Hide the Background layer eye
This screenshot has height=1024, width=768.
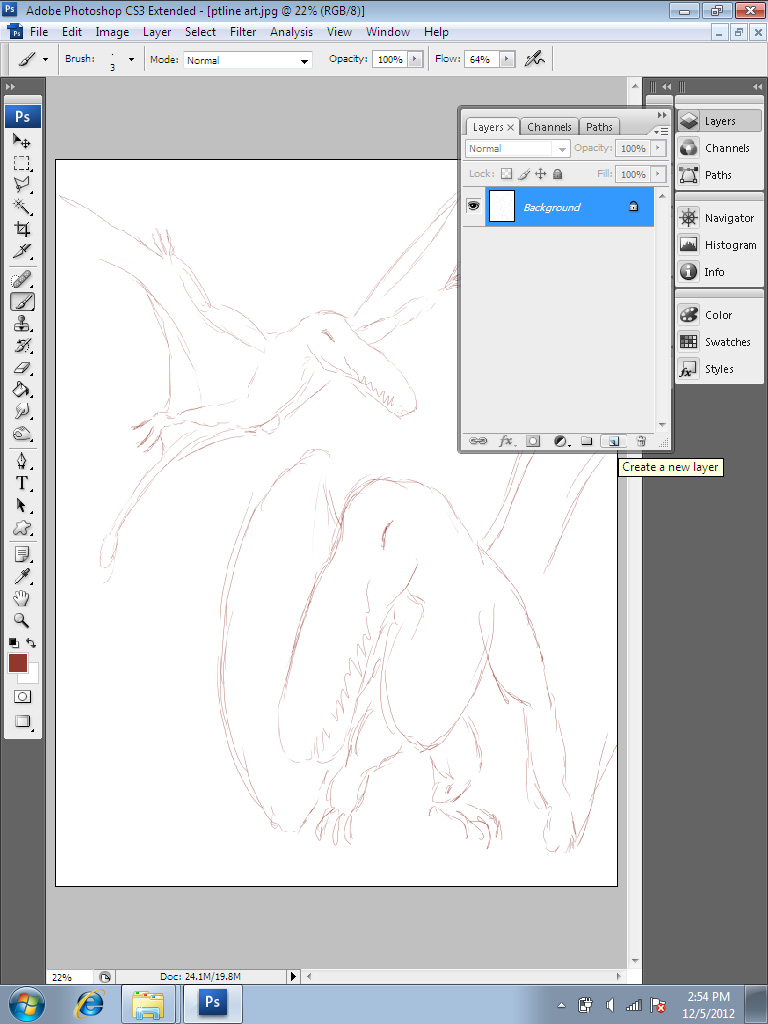[x=473, y=206]
